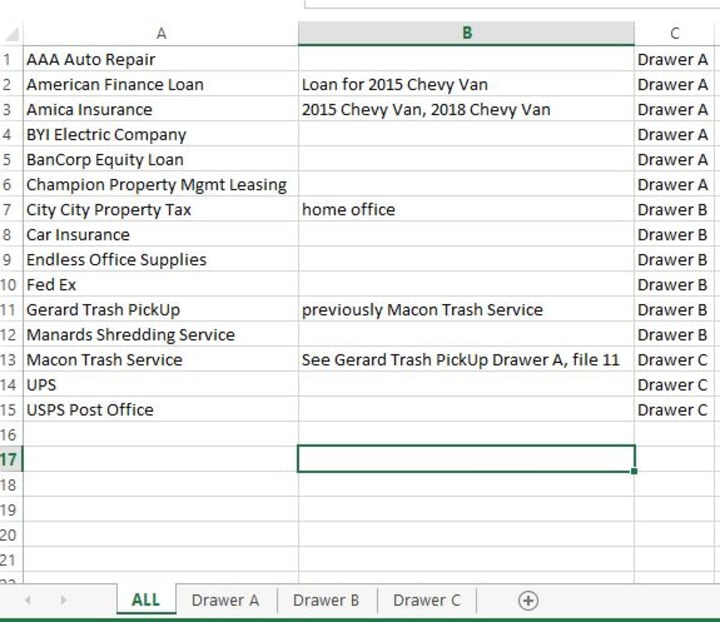Click the BanCorp Equity Loan cell

[x=161, y=159]
